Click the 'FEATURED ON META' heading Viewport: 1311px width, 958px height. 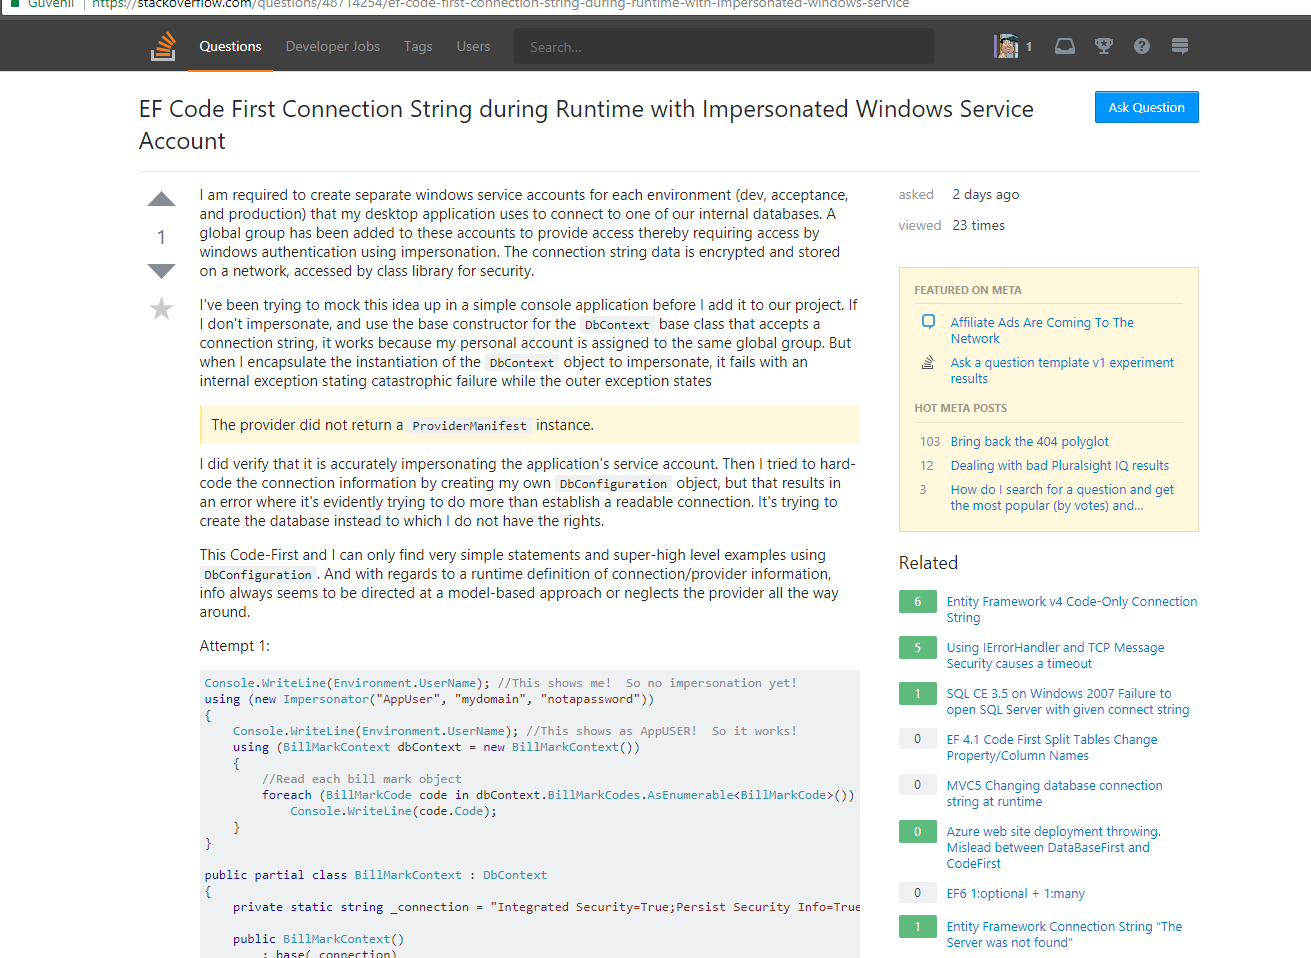(x=967, y=290)
